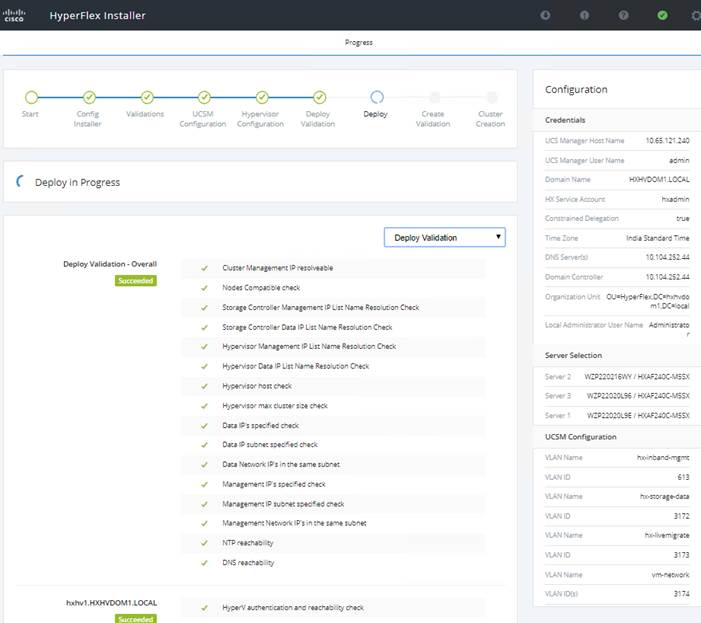Click the Deploy in Progress spinner
The height and width of the screenshot is (623, 701).
(22, 182)
